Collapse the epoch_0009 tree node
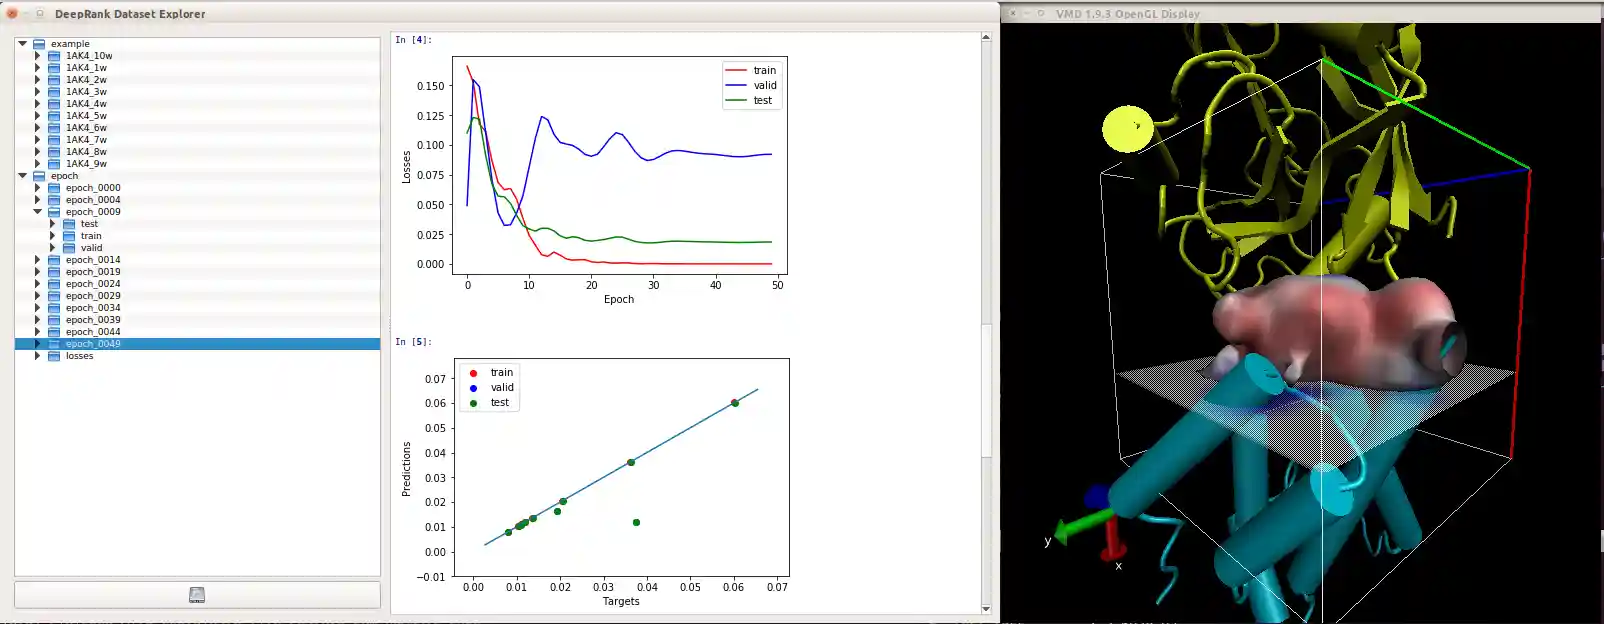This screenshot has width=1604, height=624. click(x=38, y=212)
